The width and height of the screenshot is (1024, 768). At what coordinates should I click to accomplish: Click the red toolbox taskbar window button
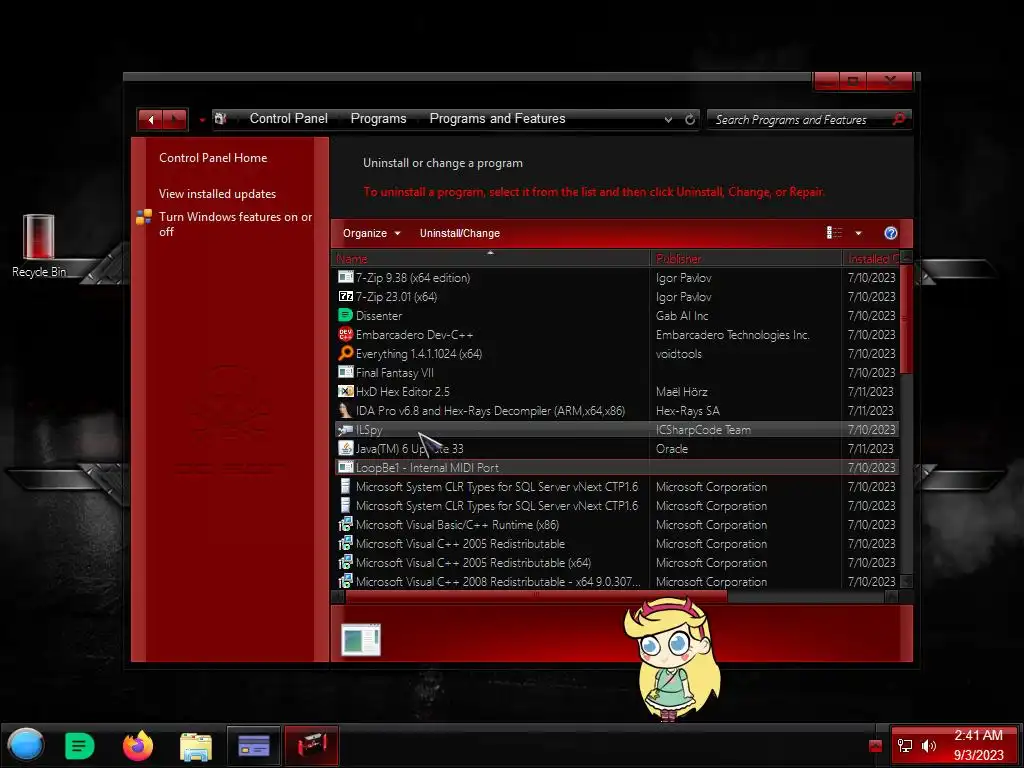[x=312, y=746]
